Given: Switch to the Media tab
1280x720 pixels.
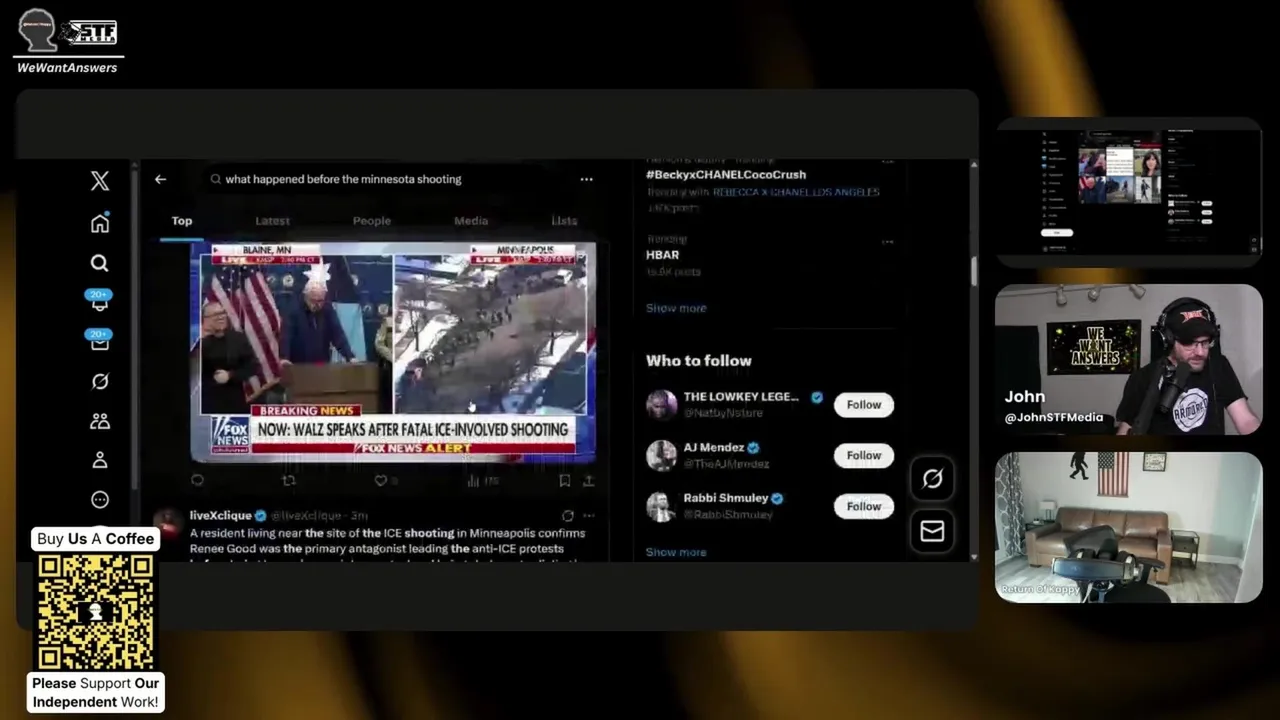Looking at the screenshot, I should (471, 221).
